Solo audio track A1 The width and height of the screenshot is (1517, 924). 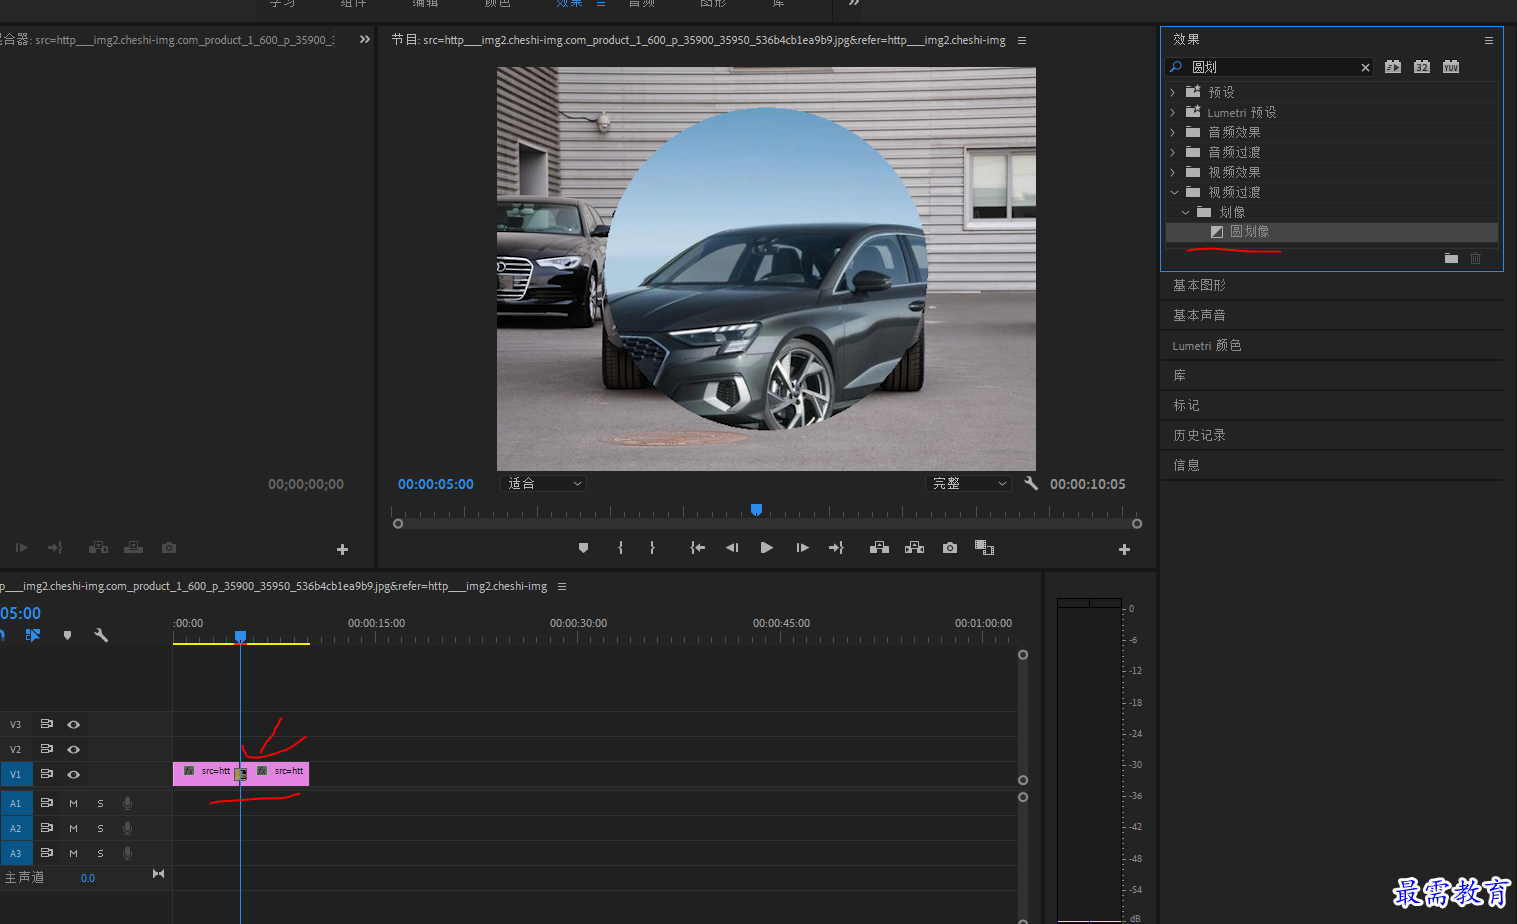100,803
